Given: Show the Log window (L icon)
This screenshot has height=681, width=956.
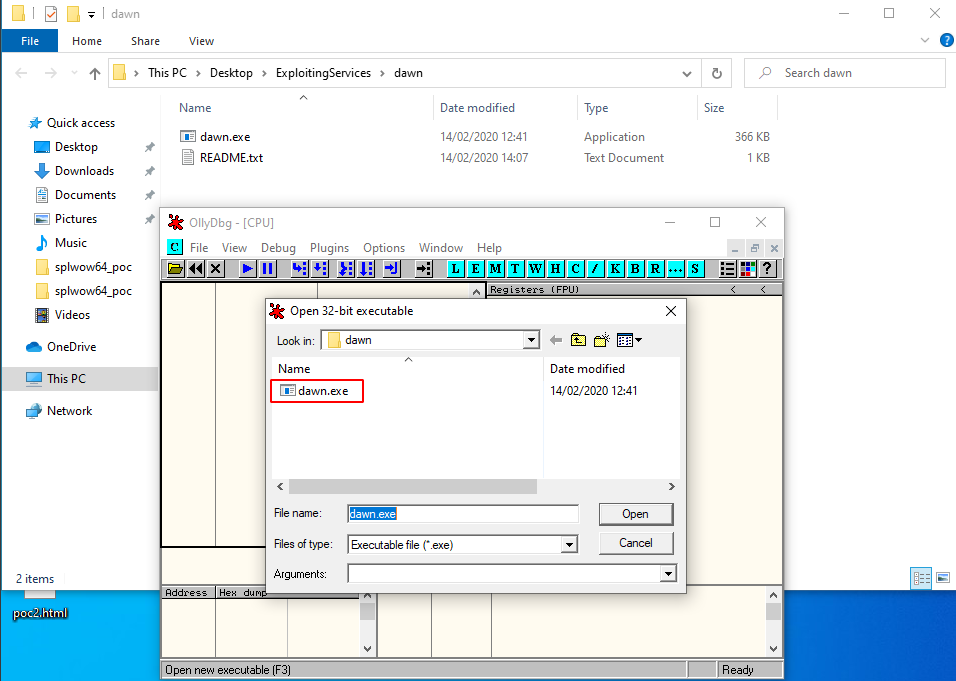Looking at the screenshot, I should point(455,268).
